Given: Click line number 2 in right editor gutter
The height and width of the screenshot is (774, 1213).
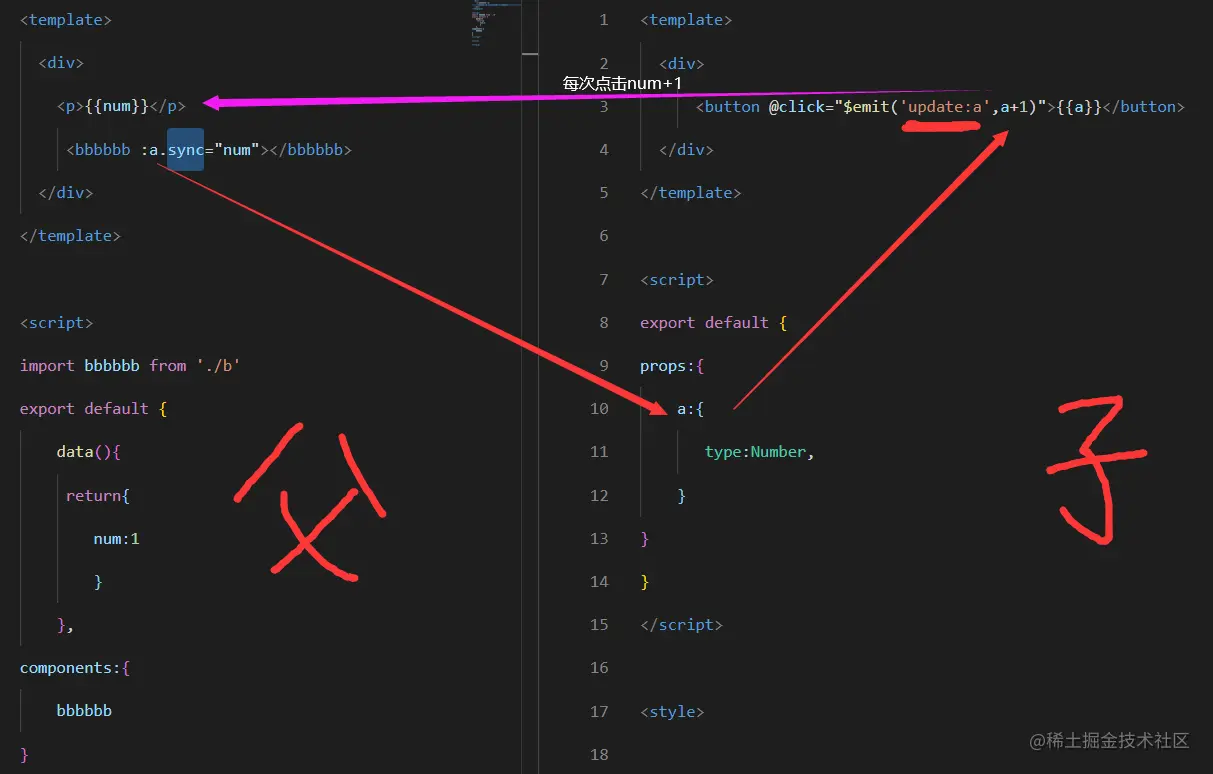Looking at the screenshot, I should [603, 64].
